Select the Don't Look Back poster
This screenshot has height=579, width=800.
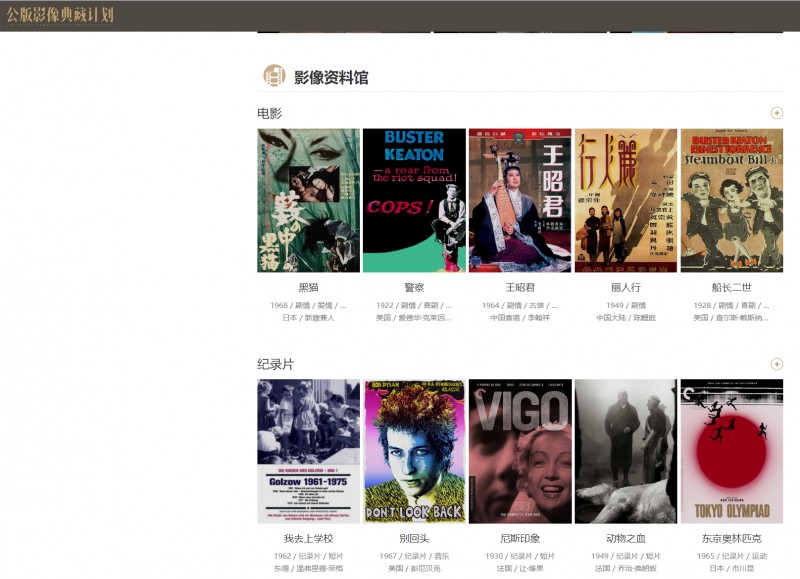[414, 450]
